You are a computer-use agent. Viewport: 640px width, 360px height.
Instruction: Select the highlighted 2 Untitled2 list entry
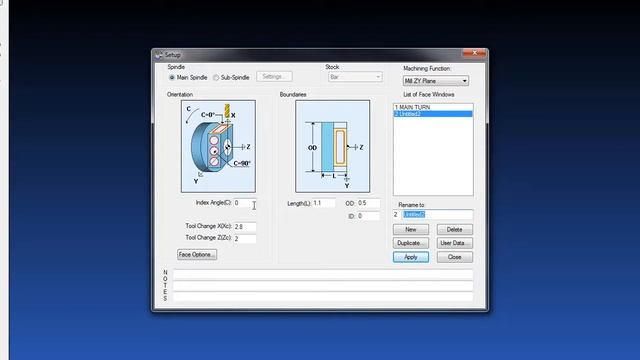433,114
